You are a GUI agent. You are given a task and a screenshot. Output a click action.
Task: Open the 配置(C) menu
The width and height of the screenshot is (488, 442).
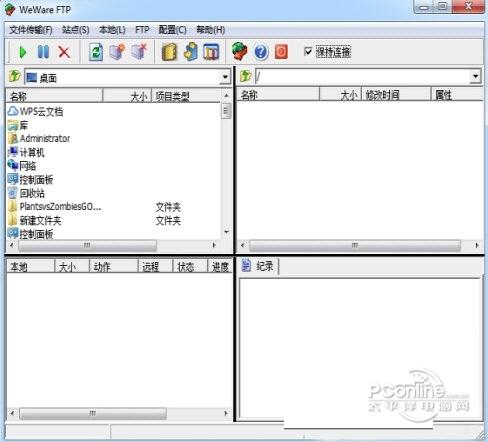click(172, 30)
